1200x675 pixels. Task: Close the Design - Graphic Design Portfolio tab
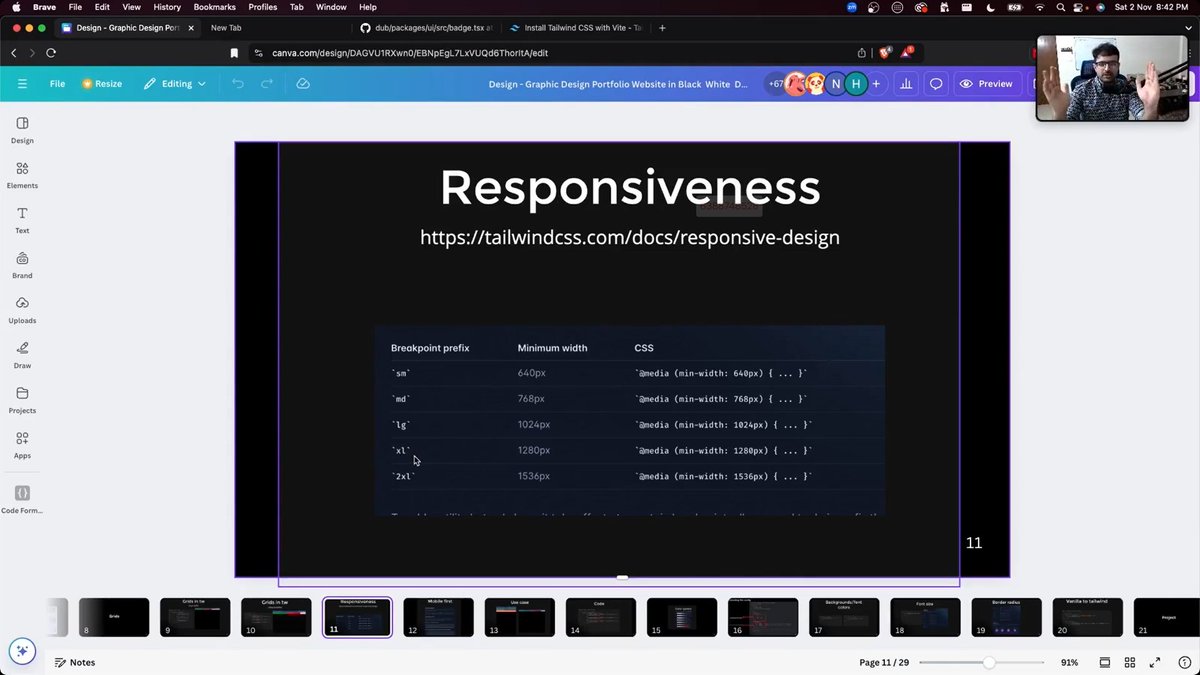click(191, 28)
